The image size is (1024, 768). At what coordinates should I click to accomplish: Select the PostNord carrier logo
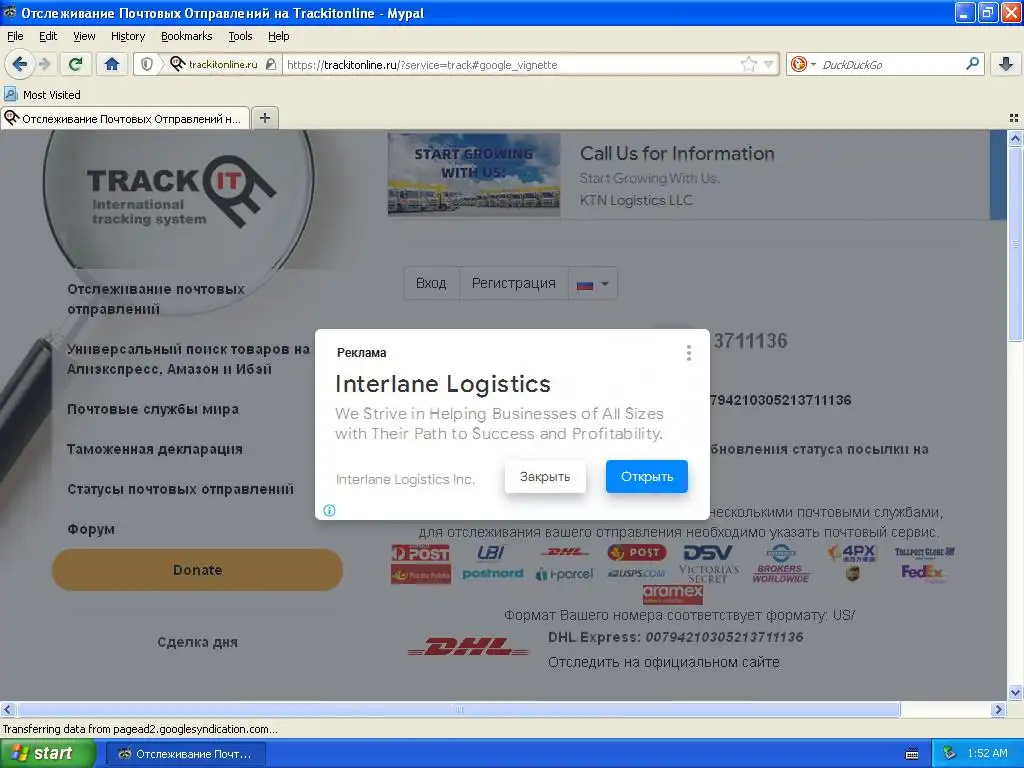pyautogui.click(x=492, y=573)
